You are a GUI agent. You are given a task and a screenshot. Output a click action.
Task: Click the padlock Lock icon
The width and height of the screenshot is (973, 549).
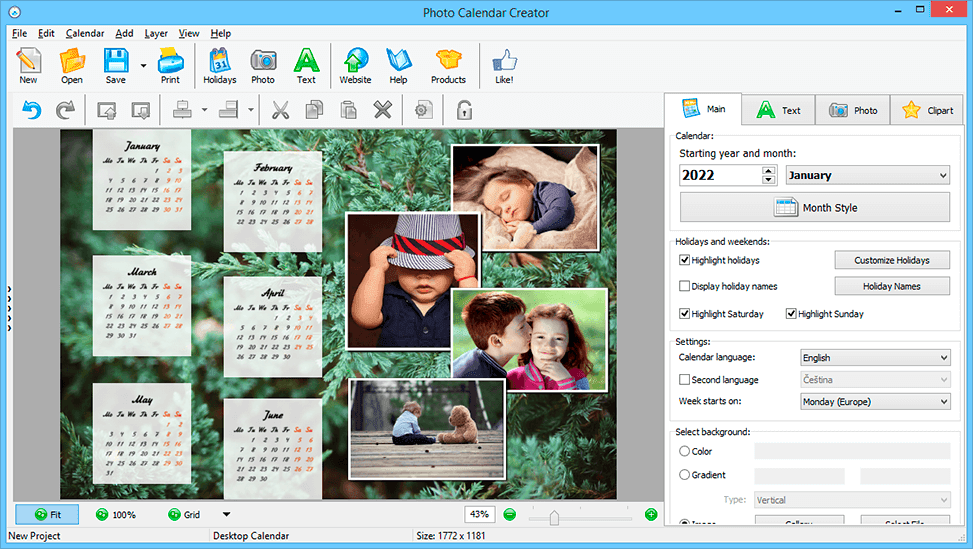pyautogui.click(x=464, y=110)
